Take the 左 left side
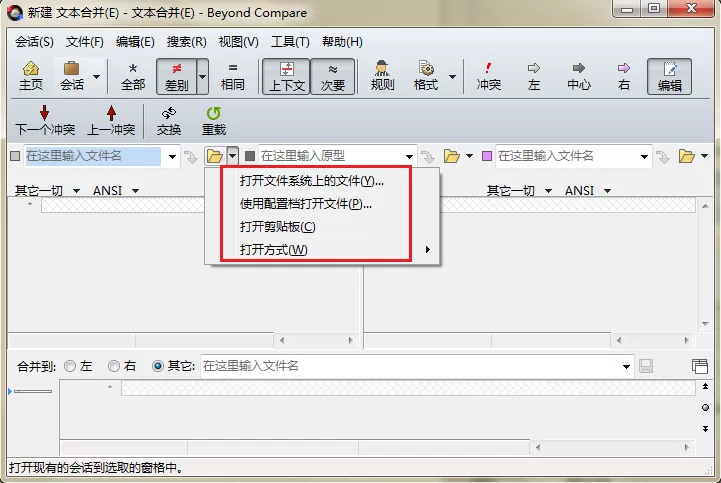The image size is (721, 483). point(533,76)
